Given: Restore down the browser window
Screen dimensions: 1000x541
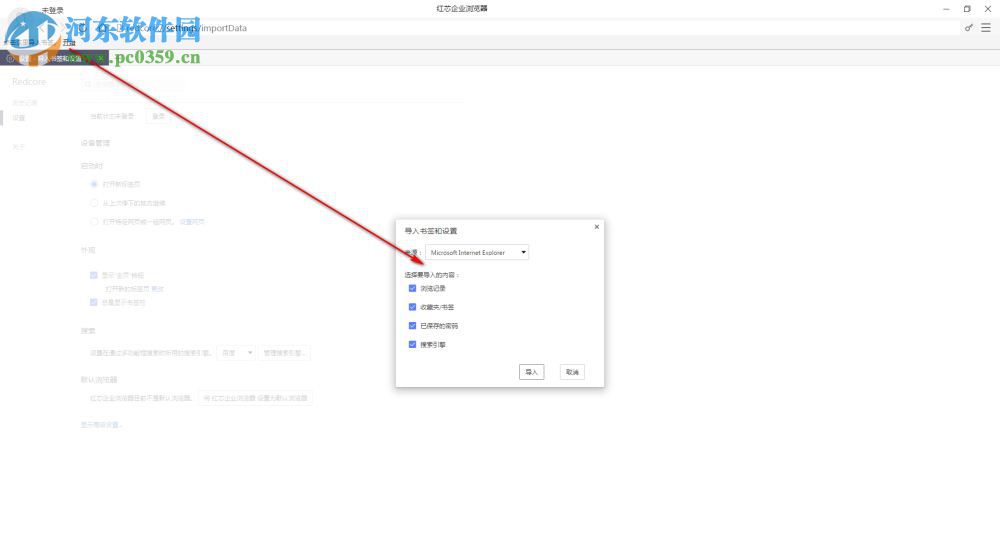Looking at the screenshot, I should [x=967, y=9].
